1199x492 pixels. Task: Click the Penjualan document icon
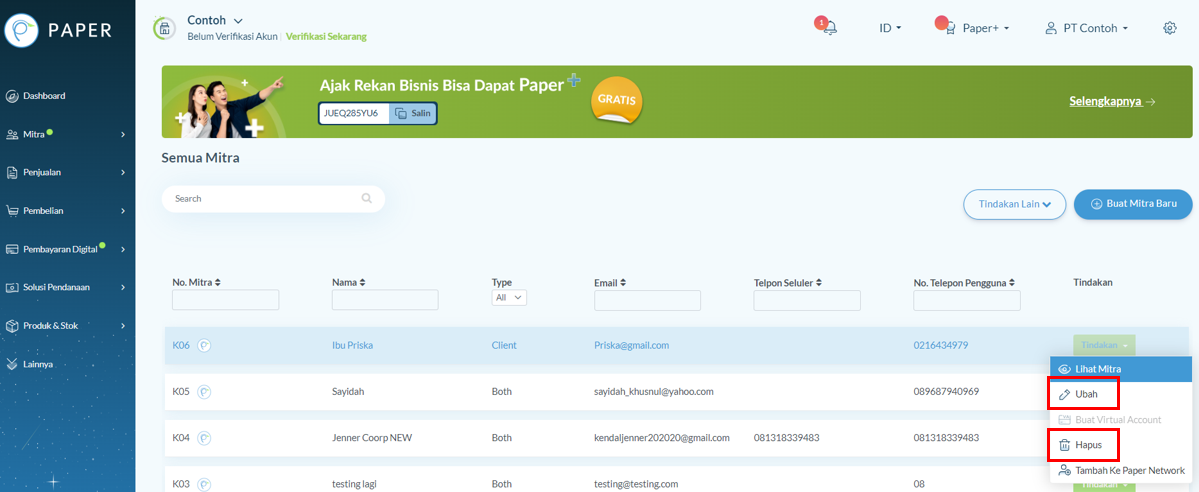pos(11,173)
